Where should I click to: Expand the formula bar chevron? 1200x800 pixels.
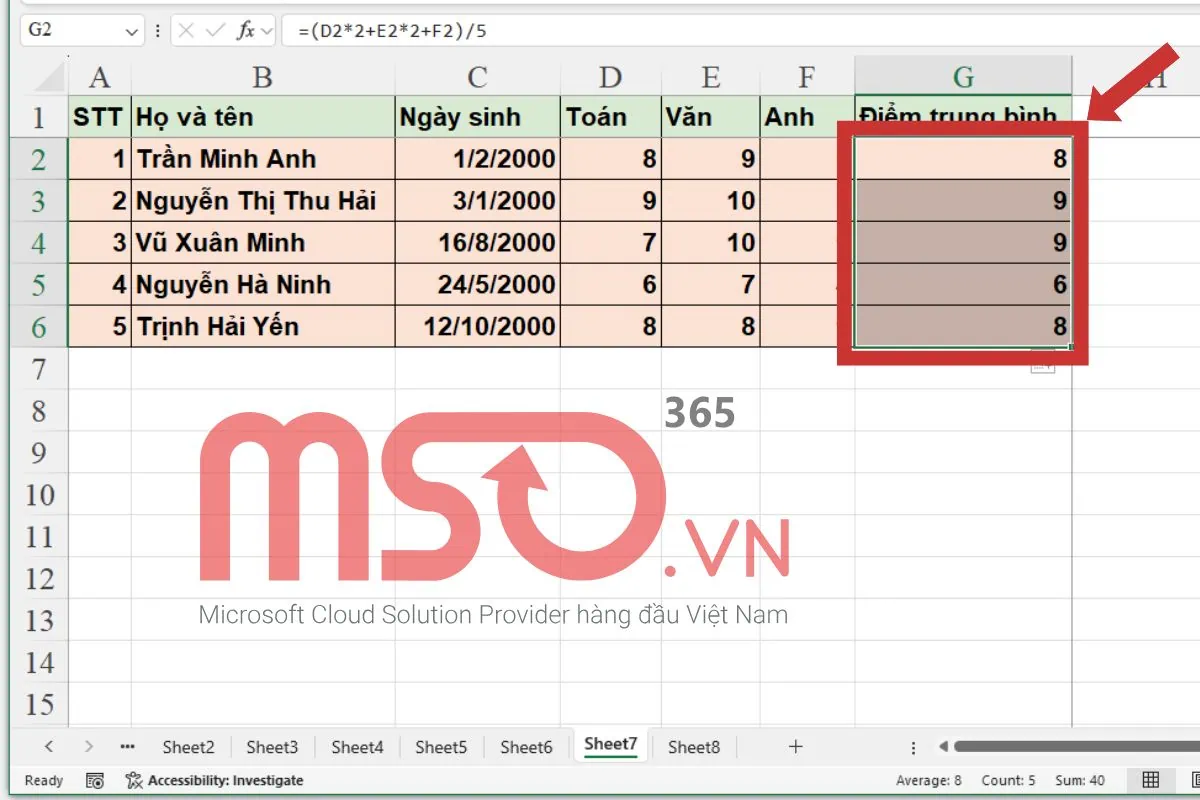pyautogui.click(x=266, y=30)
